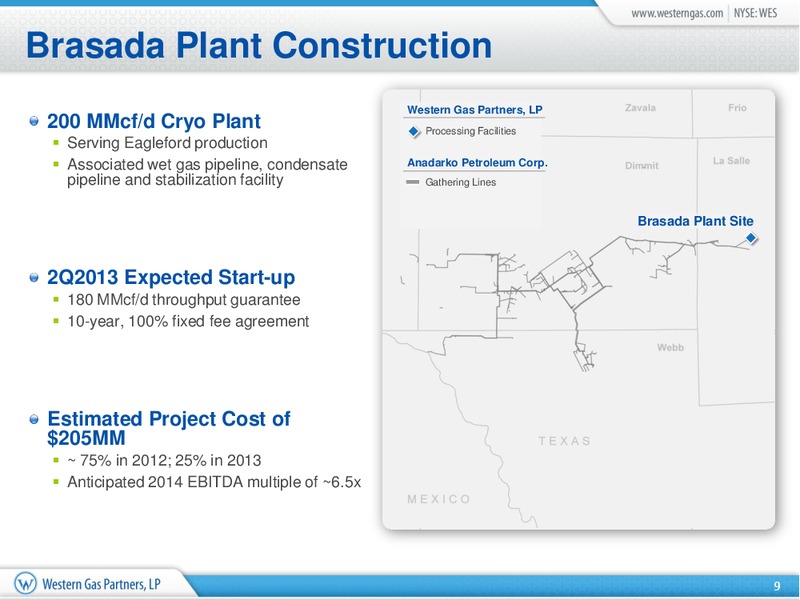
Task: Click the Frio county label
Action: [x=737, y=108]
